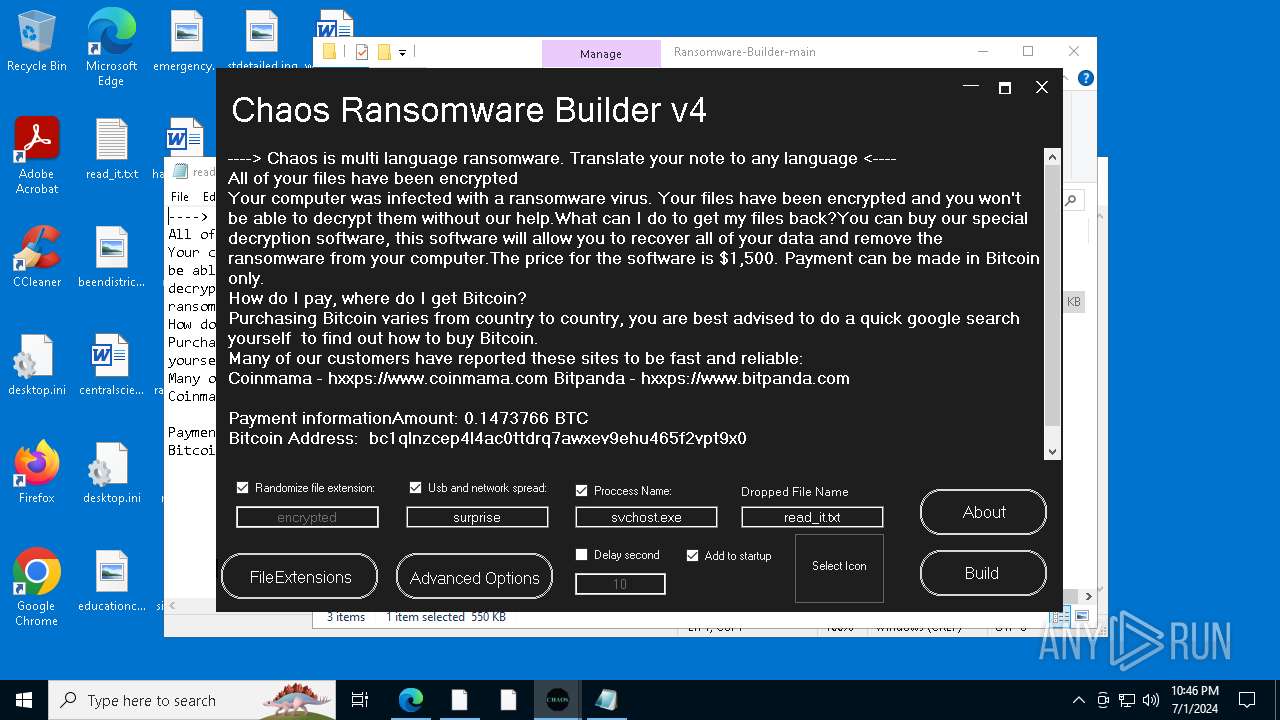Uncheck the Add to startup option
This screenshot has height=720, width=1280.
coord(692,555)
